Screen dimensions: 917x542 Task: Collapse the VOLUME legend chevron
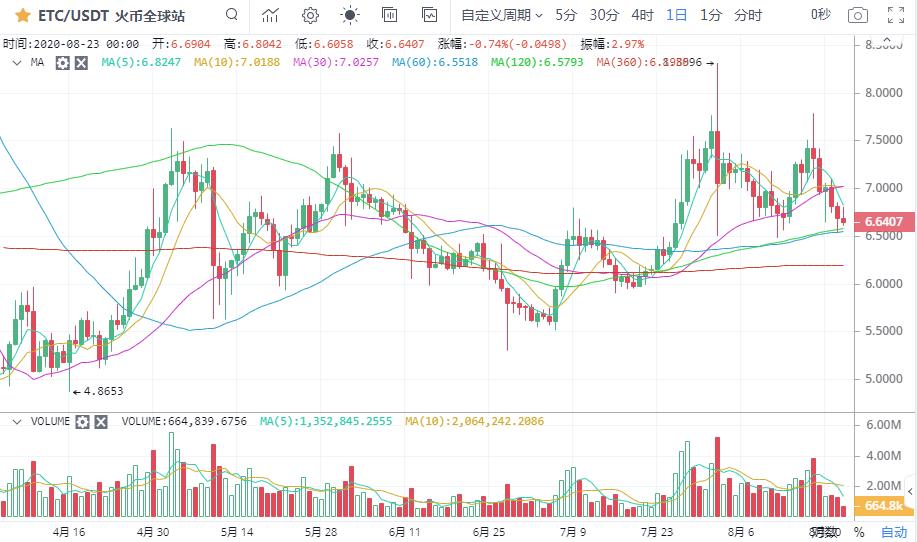point(17,422)
